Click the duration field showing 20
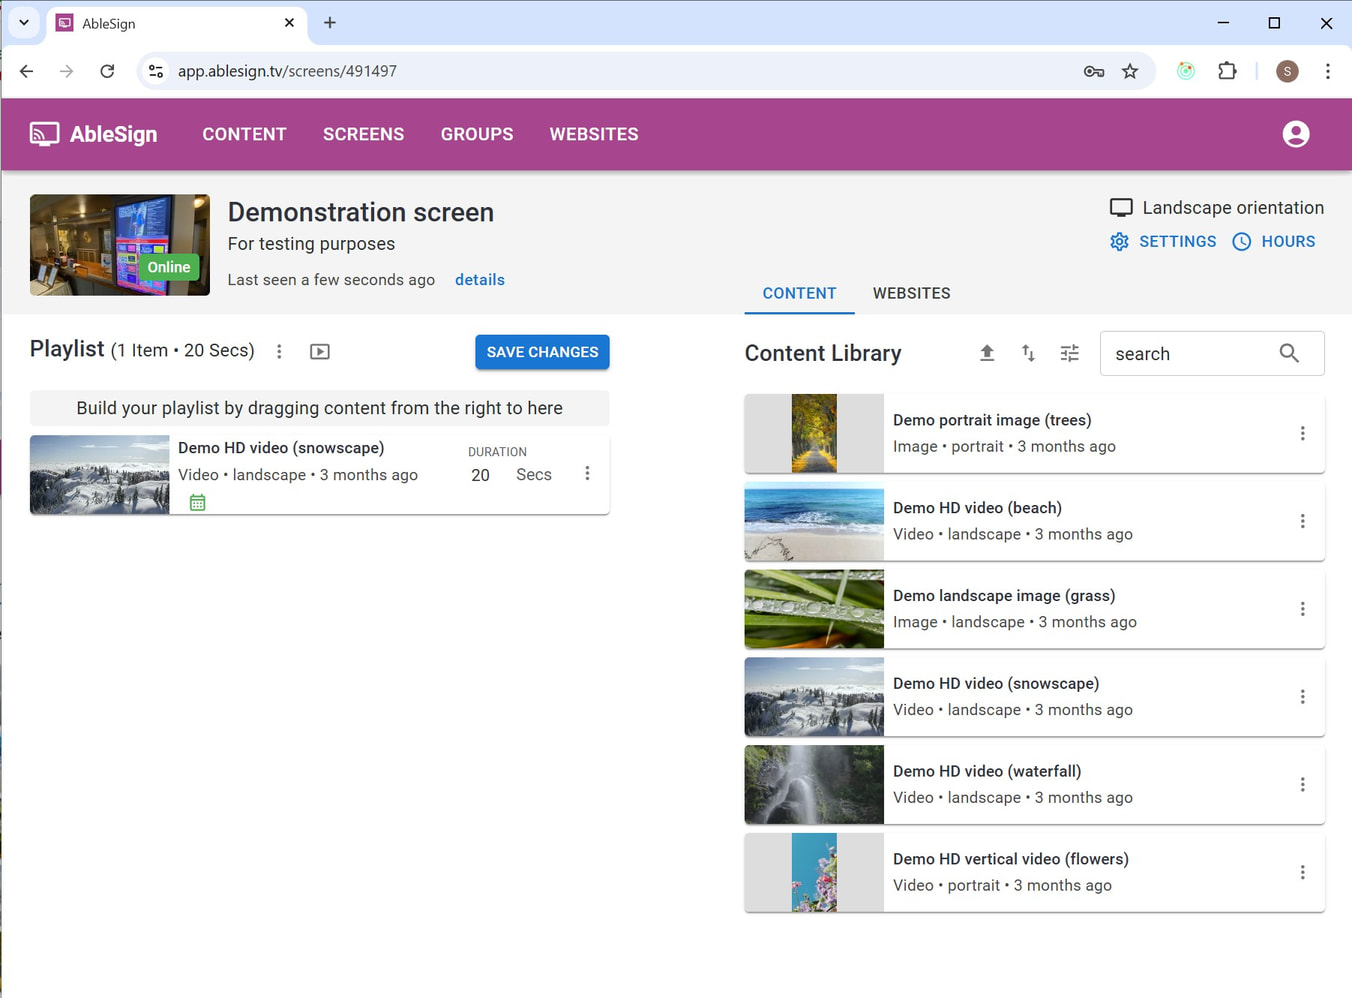 481,475
